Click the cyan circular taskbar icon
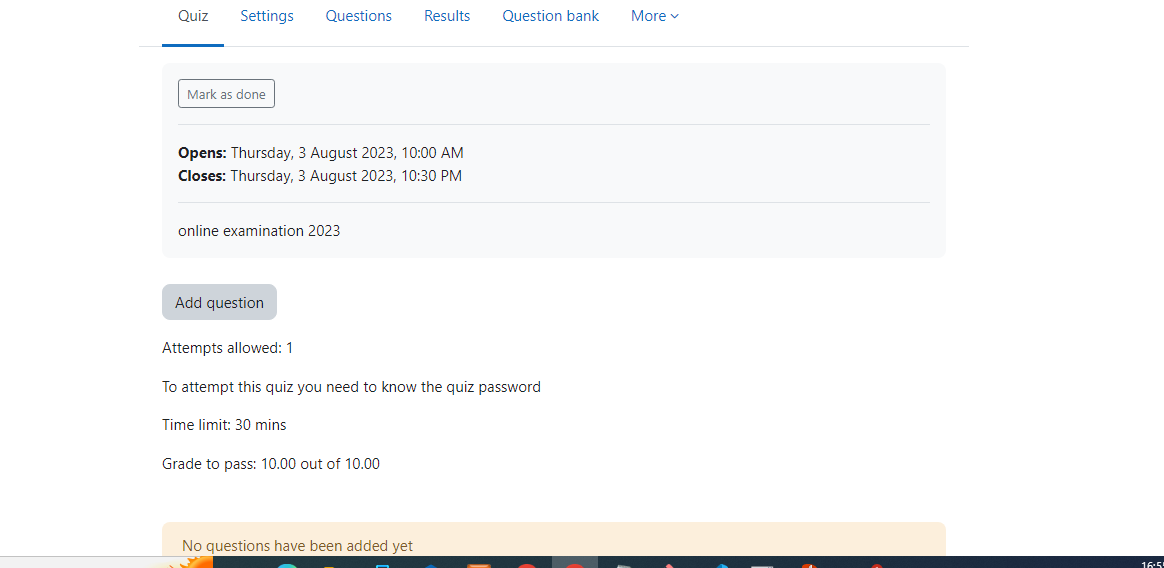The height and width of the screenshot is (568, 1164). pyautogui.click(x=287, y=564)
